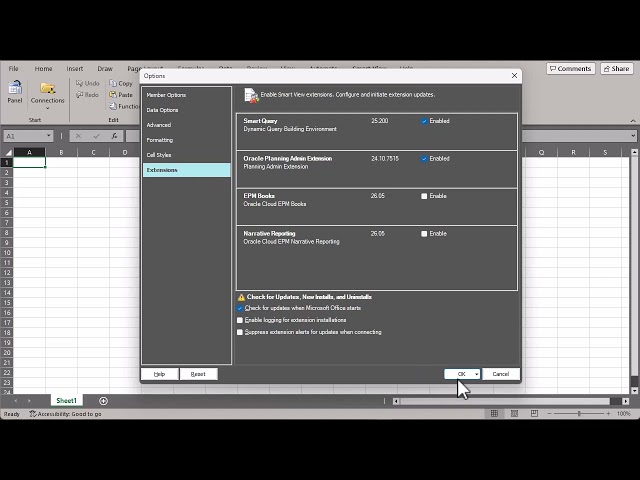Click the extensions header icon in Options
640x480 pixels.
point(251,95)
